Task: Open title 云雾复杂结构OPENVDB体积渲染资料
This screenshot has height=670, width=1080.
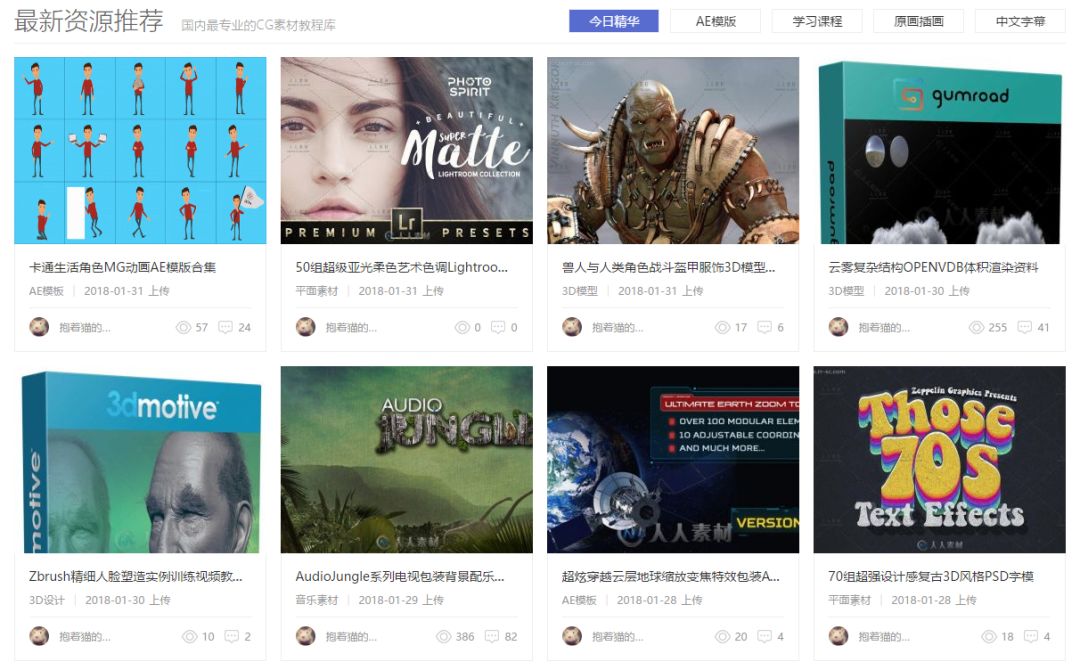Action: click(x=933, y=267)
